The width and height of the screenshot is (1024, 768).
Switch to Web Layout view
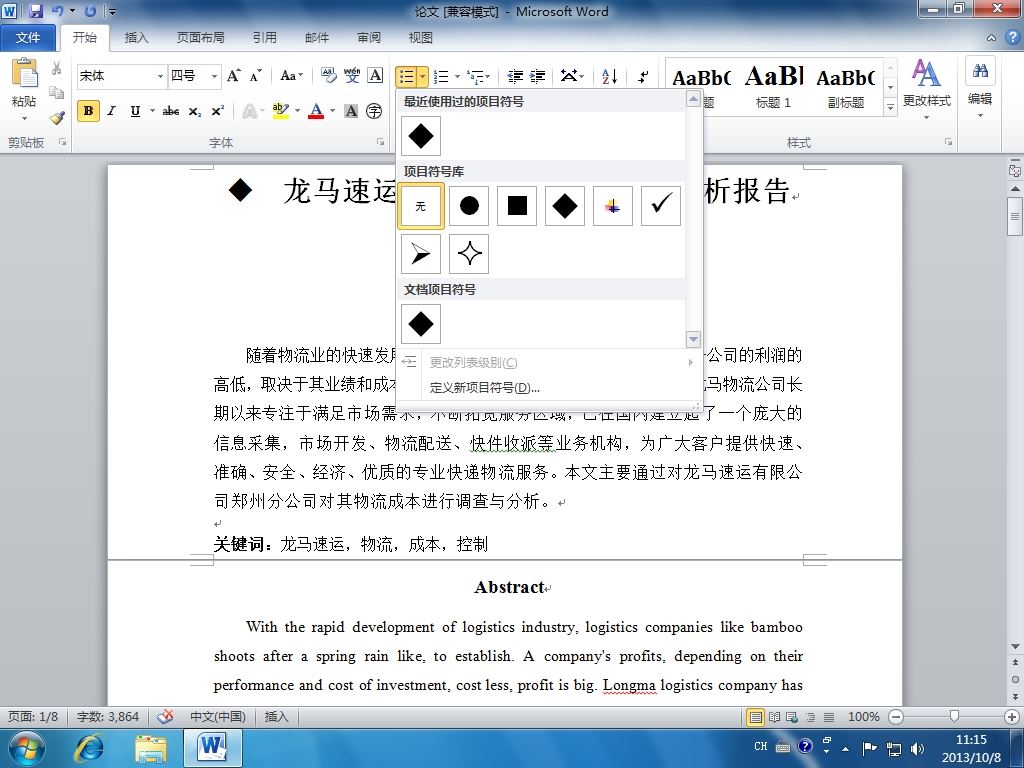click(792, 717)
